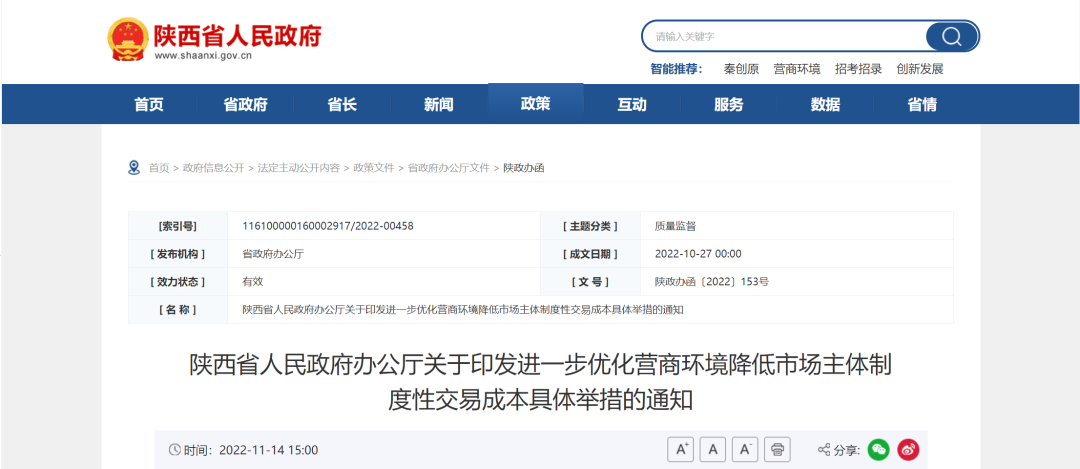Open the 数据 navigation tab
Viewport: 1080px width, 469px height.
click(x=825, y=105)
